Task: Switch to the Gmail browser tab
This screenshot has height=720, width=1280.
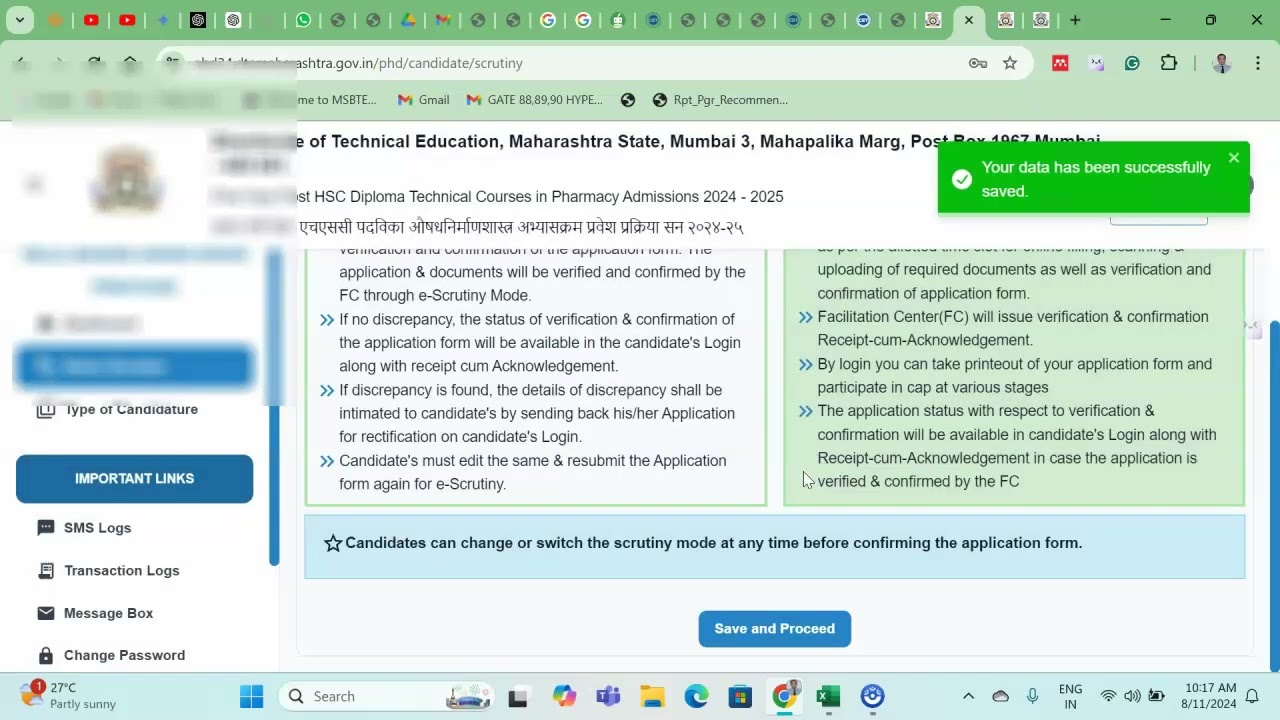Action: tap(442, 20)
